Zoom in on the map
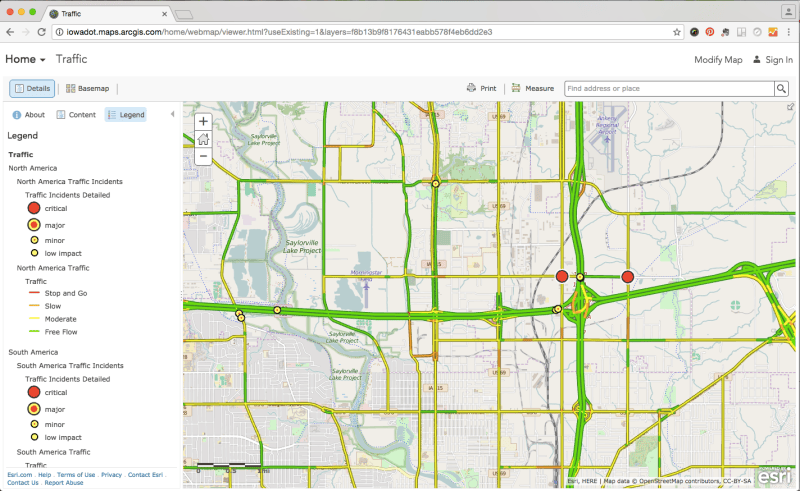800x491 pixels. [x=203, y=121]
